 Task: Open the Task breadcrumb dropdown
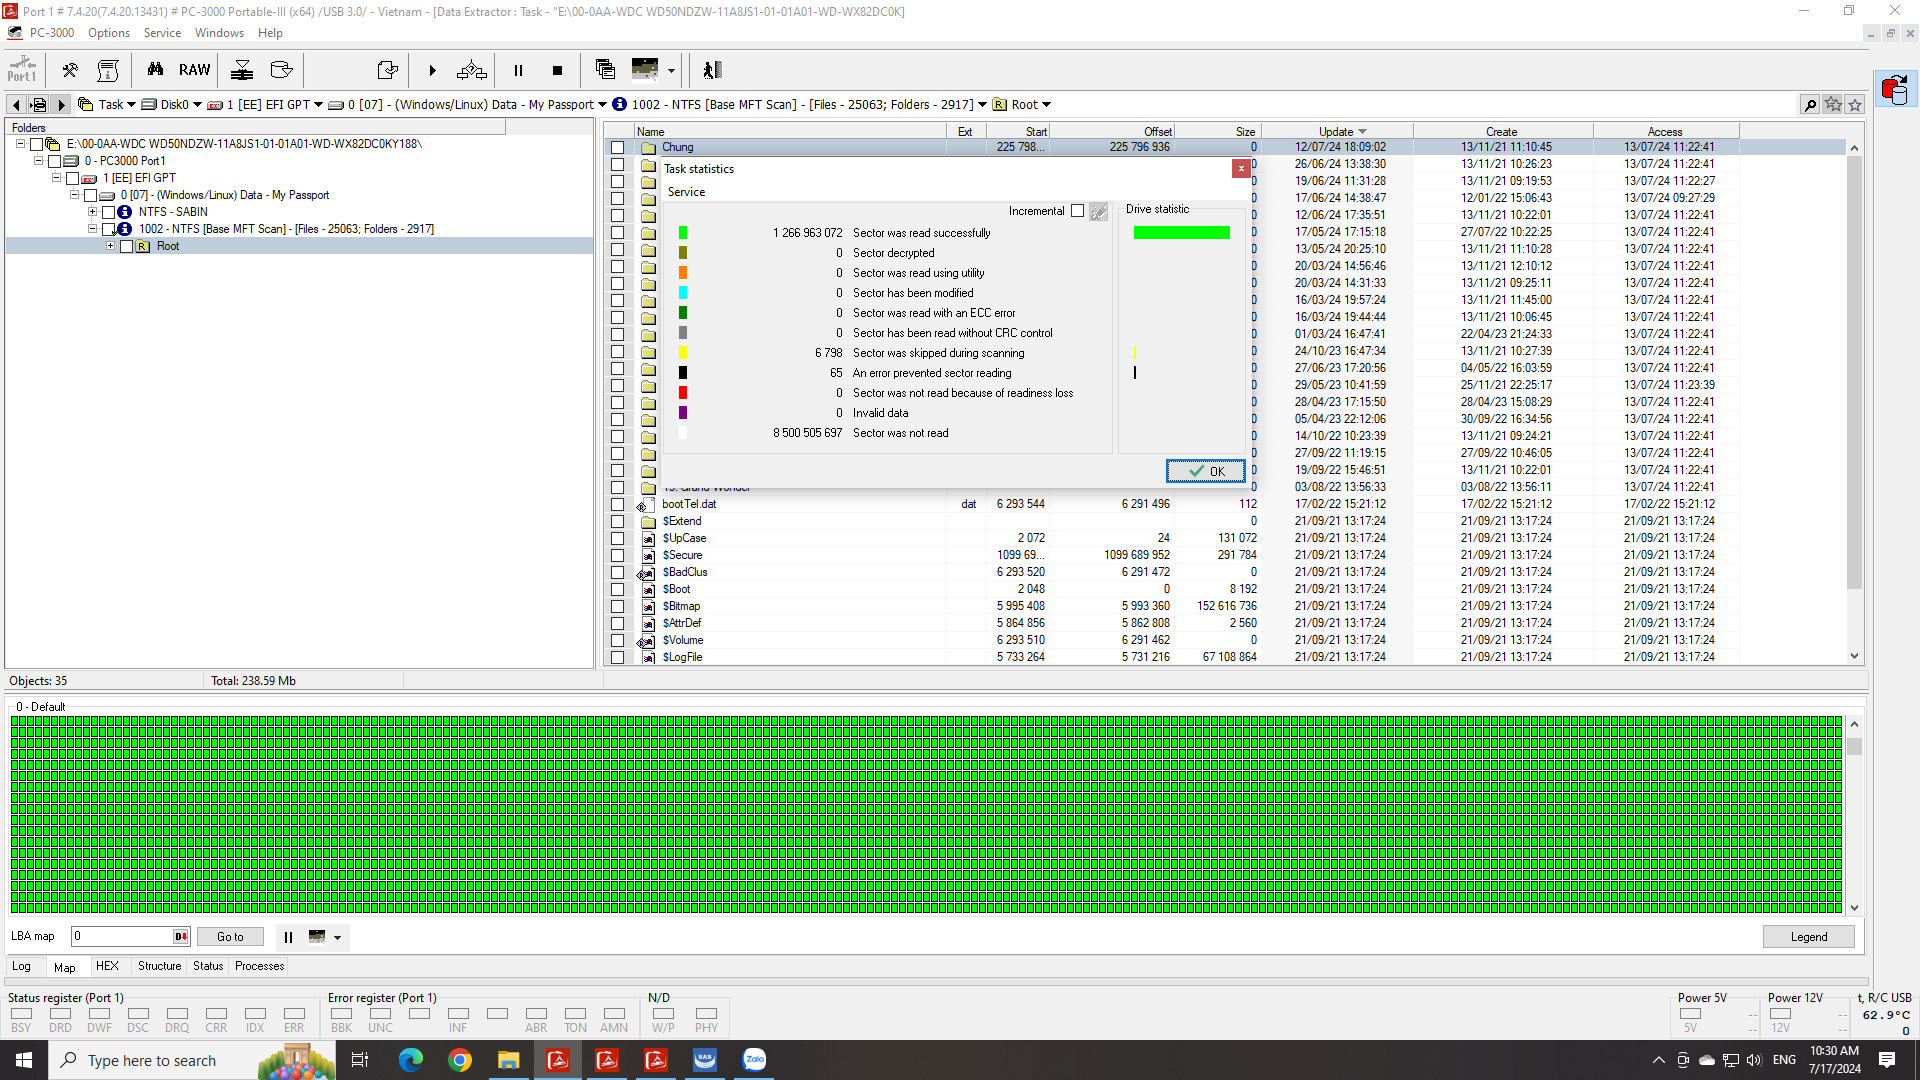coord(131,105)
